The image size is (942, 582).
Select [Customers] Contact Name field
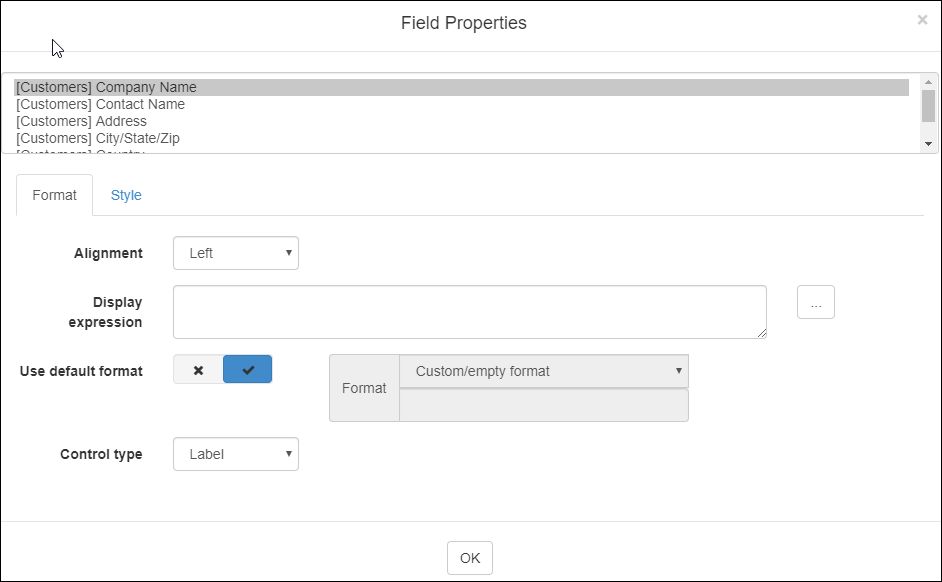pyautogui.click(x=100, y=104)
